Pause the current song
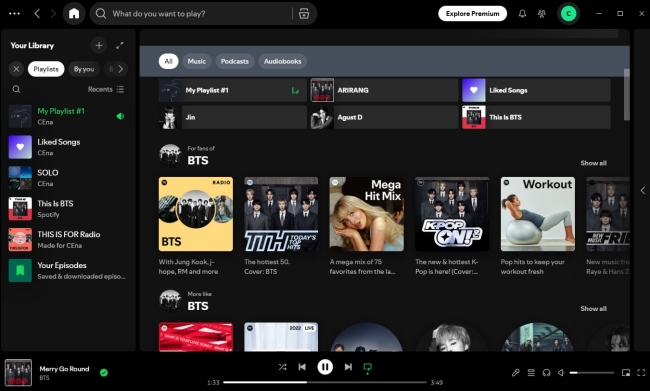 point(325,367)
